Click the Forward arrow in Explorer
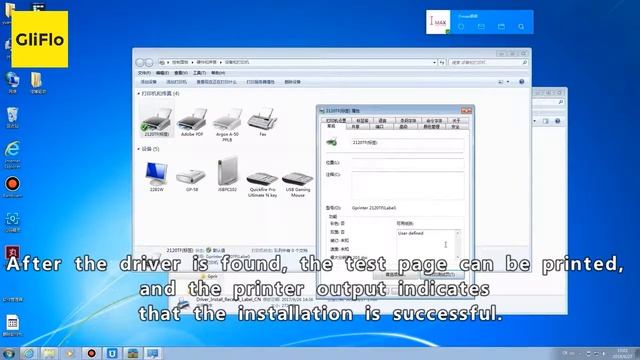 (149, 62)
